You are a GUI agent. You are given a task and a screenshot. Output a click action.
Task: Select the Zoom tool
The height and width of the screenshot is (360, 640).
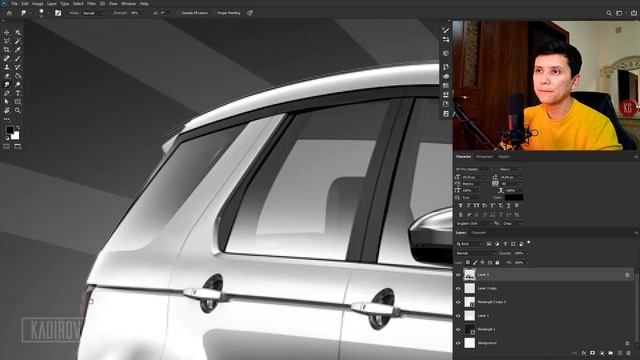[18, 110]
